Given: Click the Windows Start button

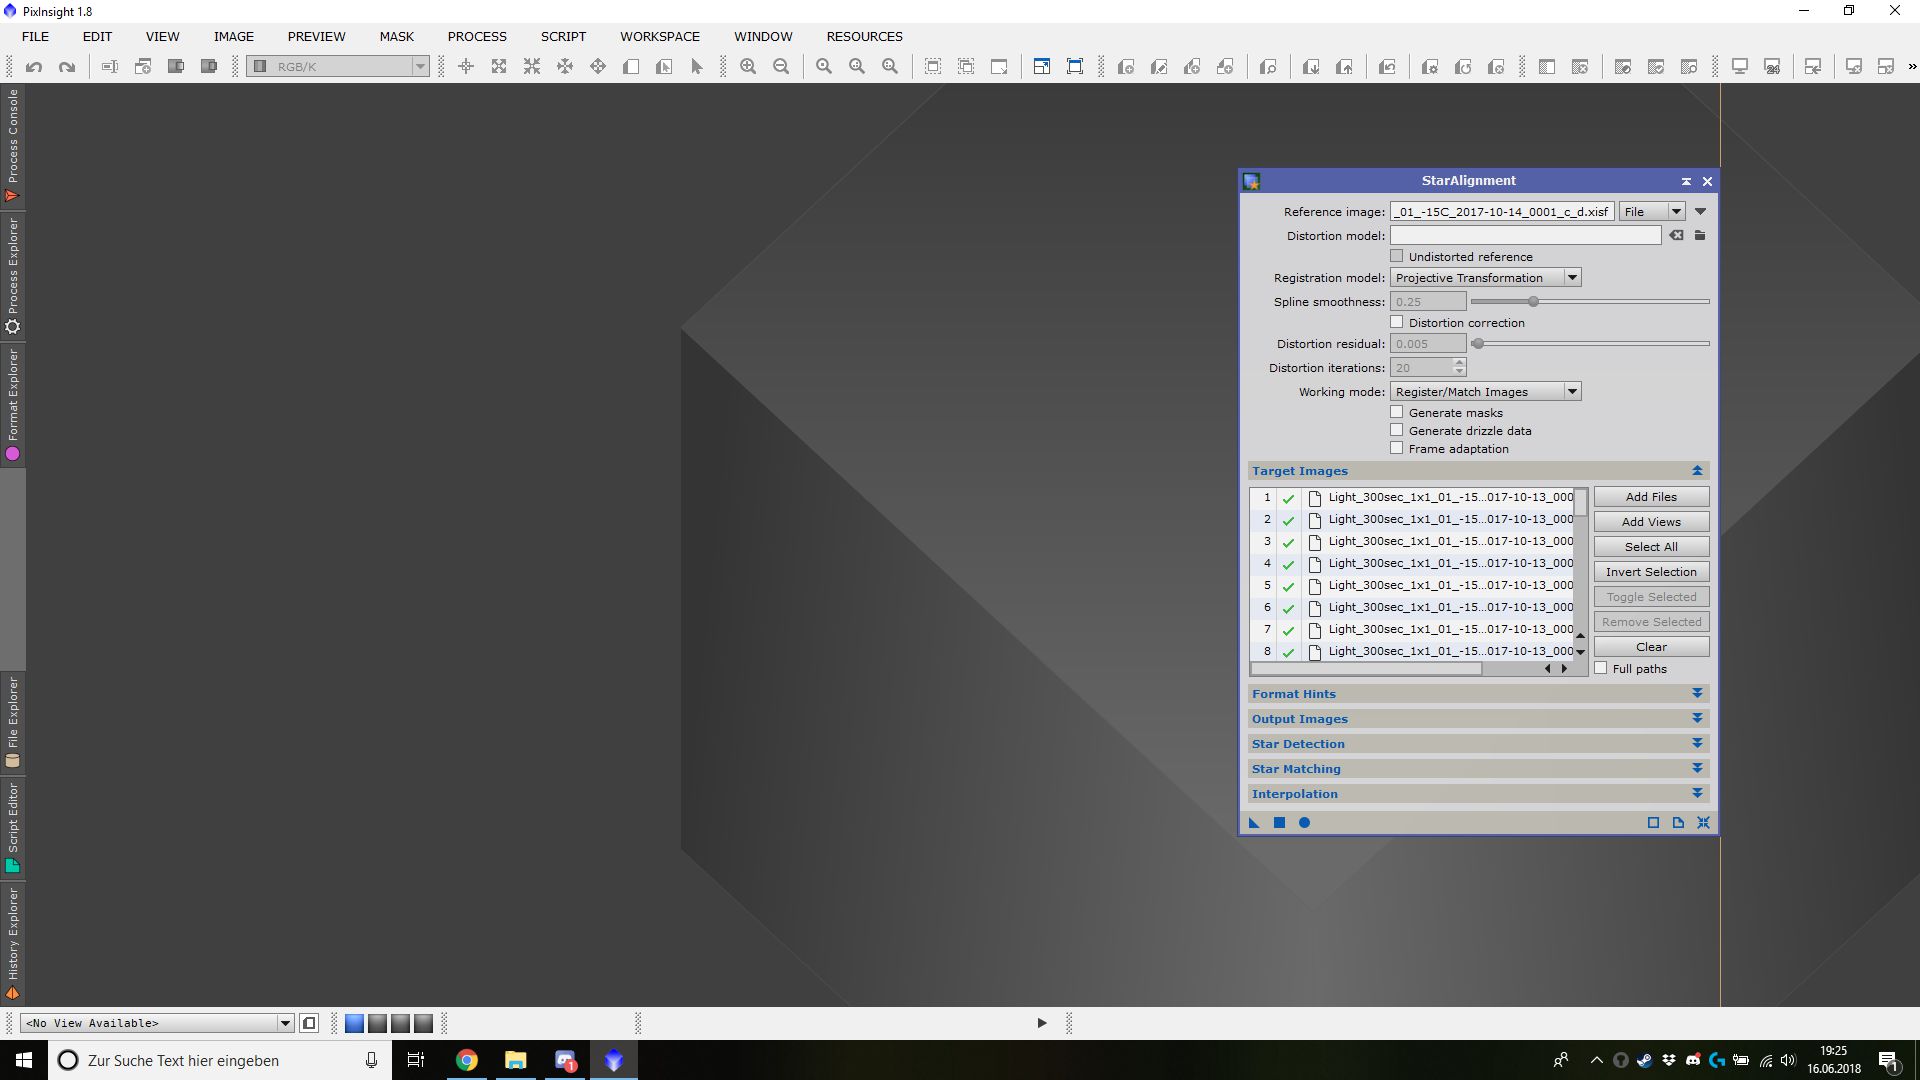Looking at the screenshot, I should [x=24, y=1060].
